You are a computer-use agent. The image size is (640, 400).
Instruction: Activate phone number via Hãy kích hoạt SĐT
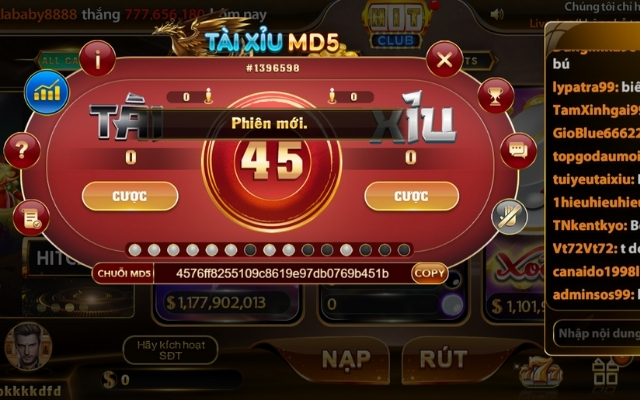[170, 350]
